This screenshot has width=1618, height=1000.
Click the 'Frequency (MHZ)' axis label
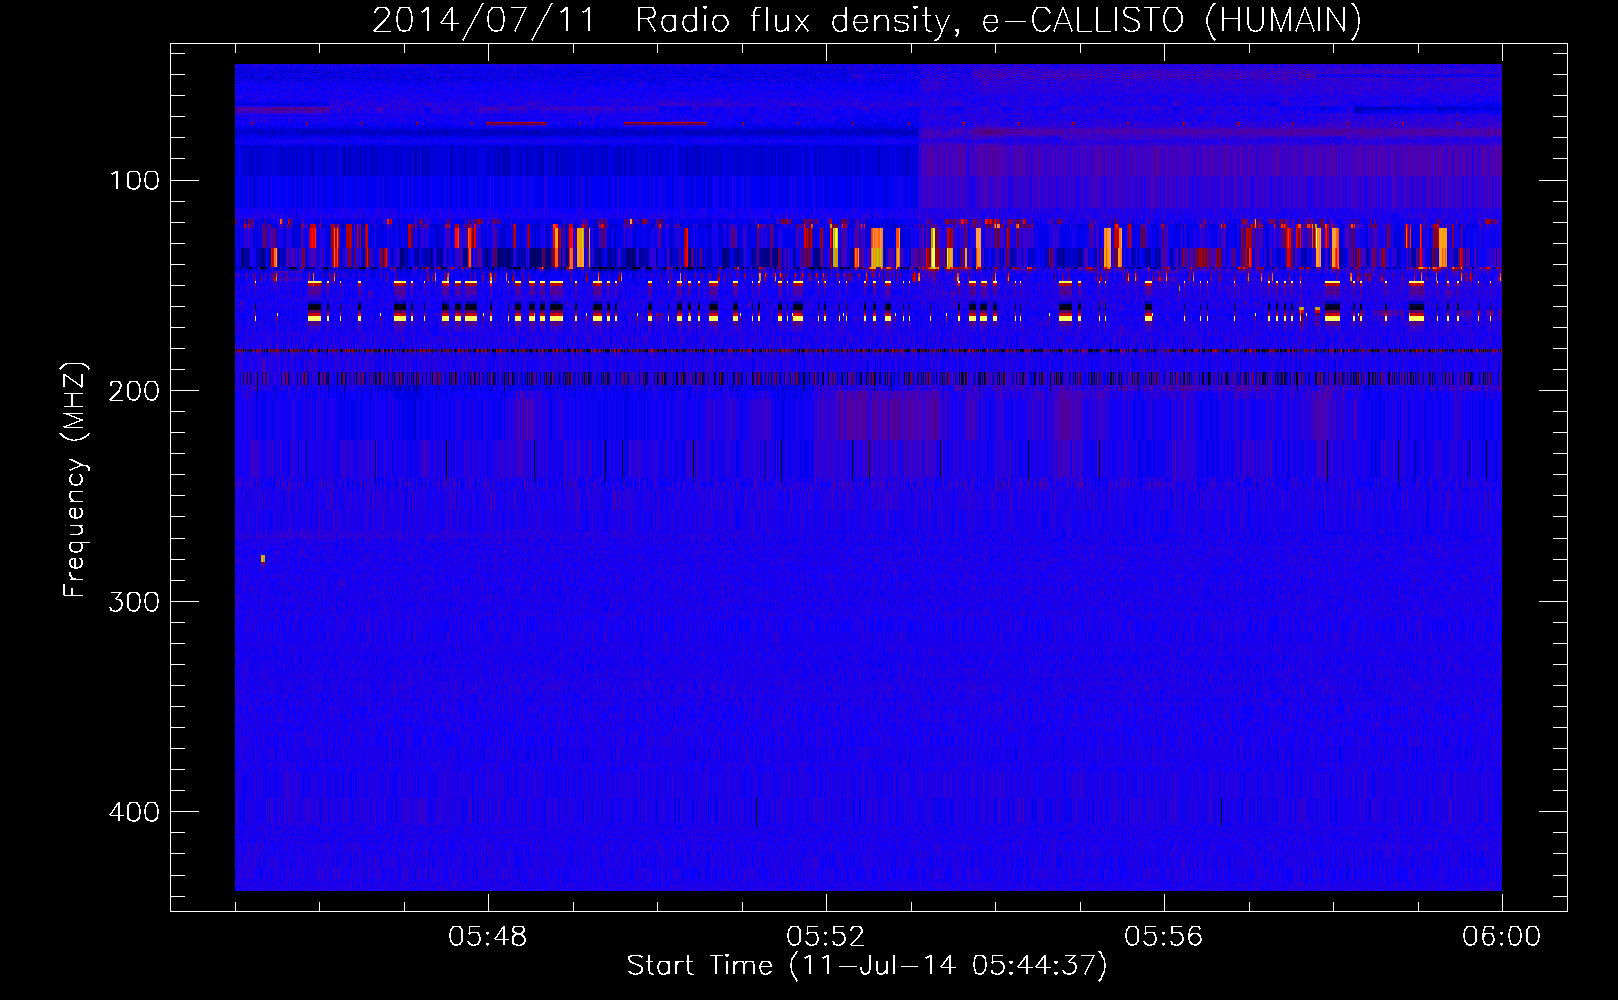[75, 479]
